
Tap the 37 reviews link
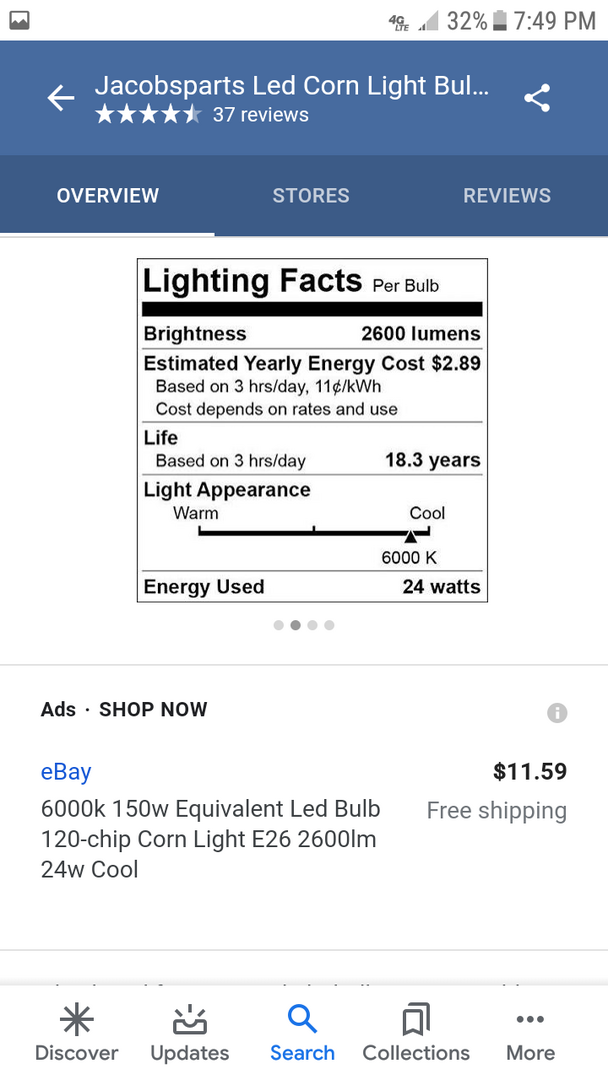coord(260,115)
